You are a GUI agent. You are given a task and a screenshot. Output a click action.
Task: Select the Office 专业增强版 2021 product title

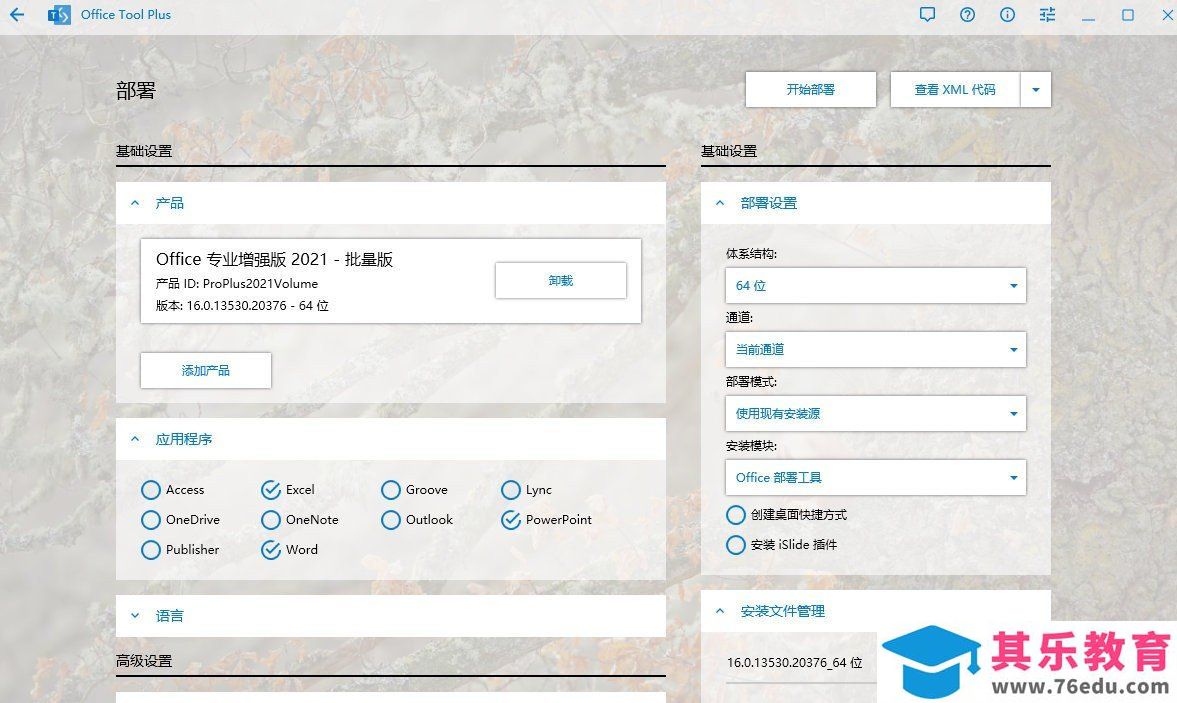274,260
